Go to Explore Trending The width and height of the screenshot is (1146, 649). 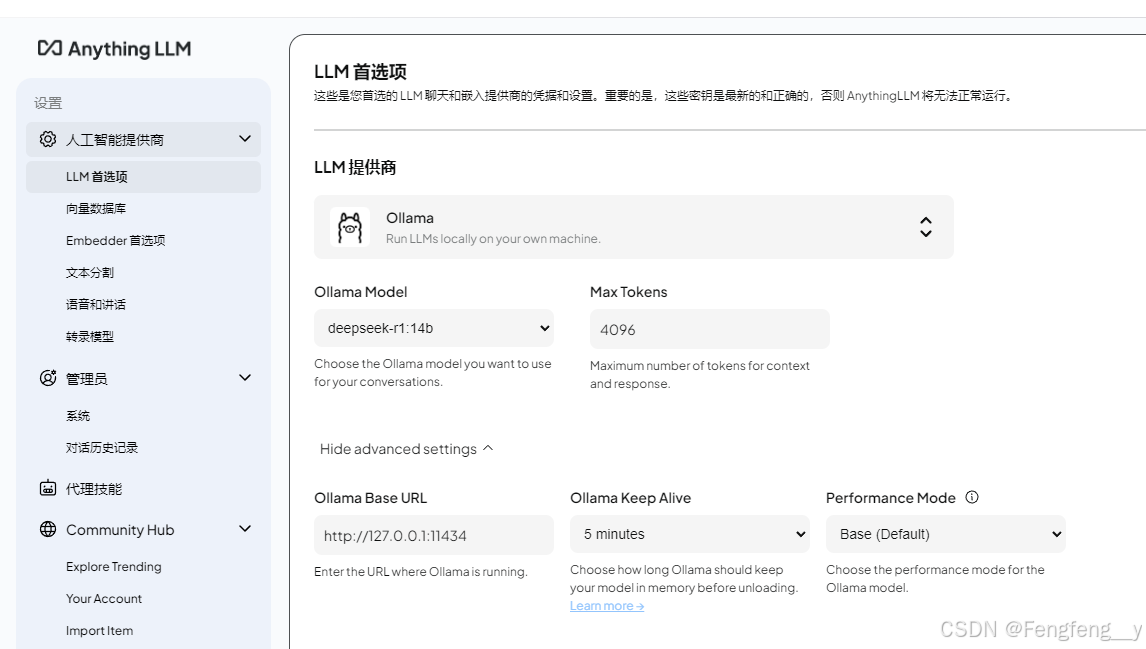point(113,566)
